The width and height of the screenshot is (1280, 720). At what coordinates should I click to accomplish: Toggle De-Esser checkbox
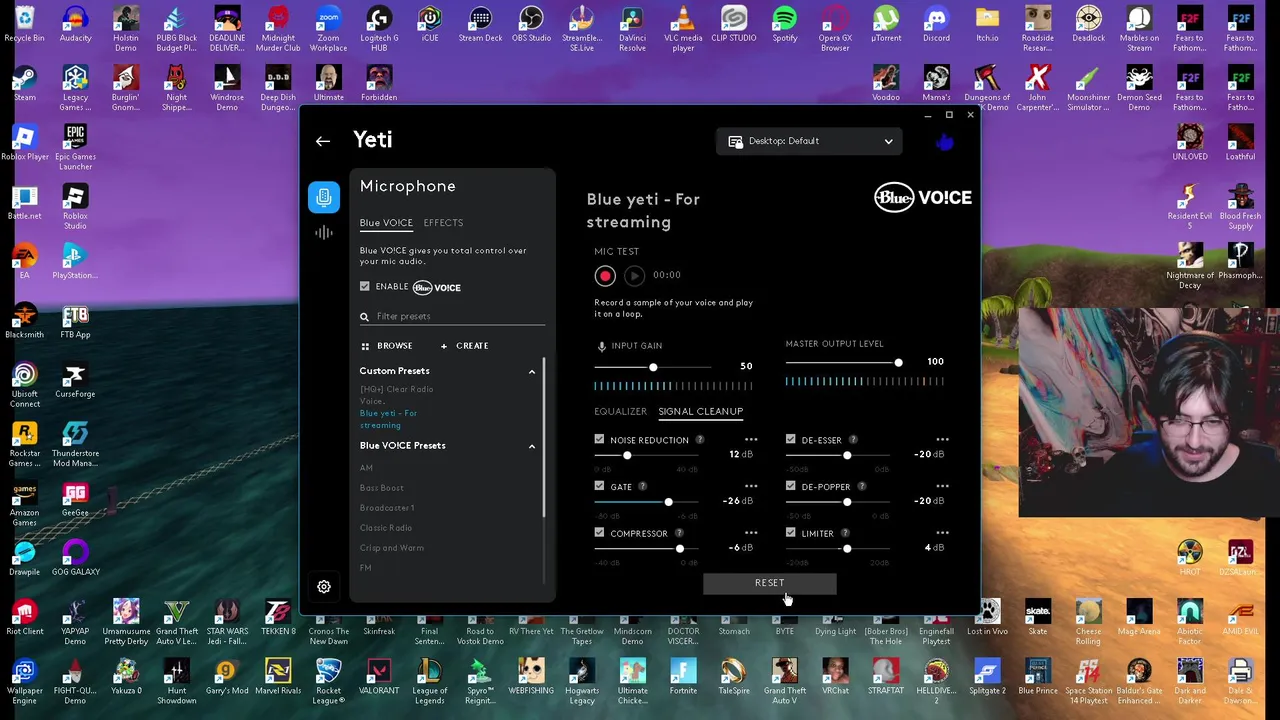[x=791, y=440]
